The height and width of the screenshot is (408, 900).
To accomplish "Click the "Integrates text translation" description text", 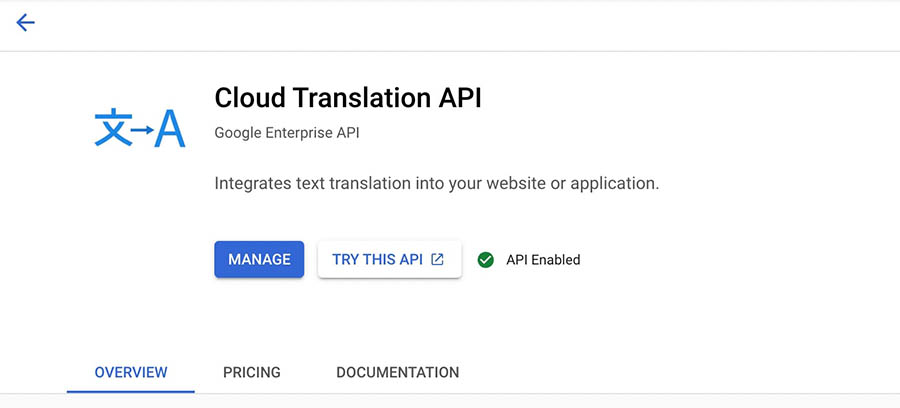I will coord(437,184).
